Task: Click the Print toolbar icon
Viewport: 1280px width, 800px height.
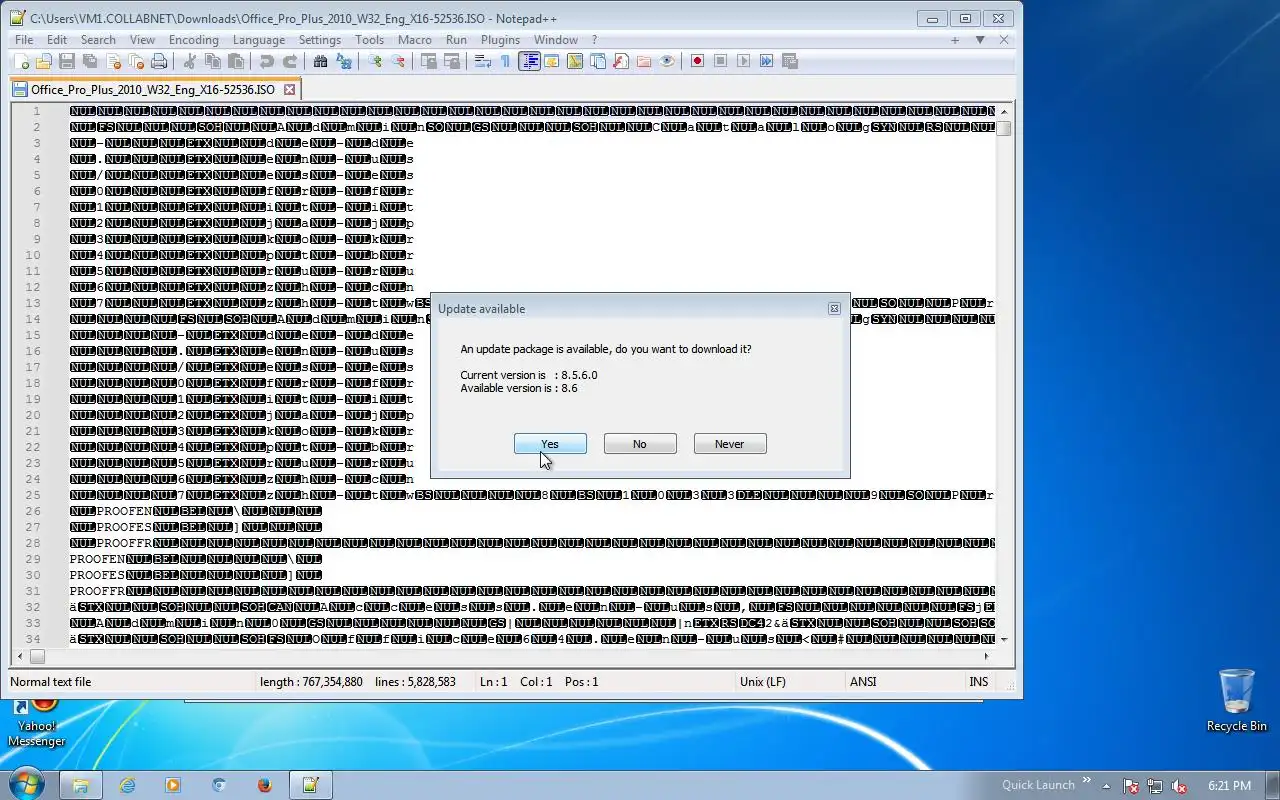Action: tap(159, 61)
